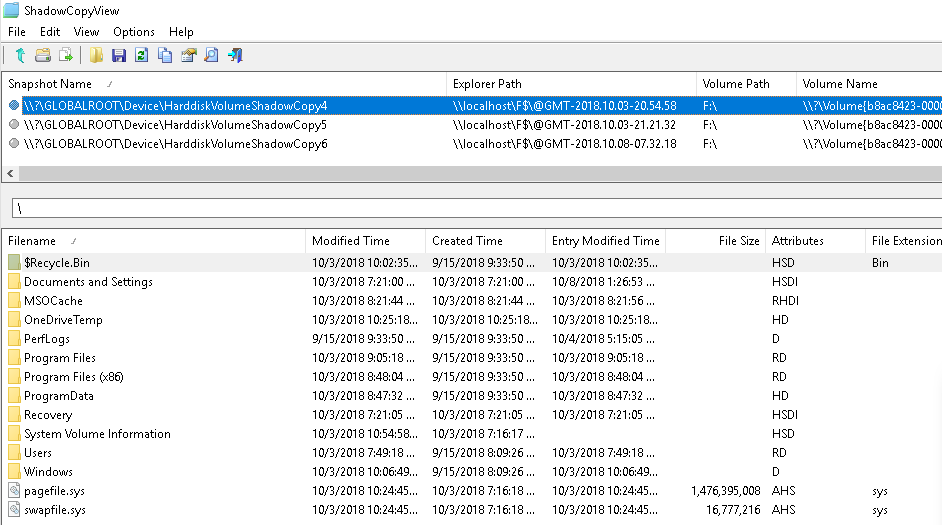Sort snapshots by Snapshot Name column
This screenshot has height=525, width=942.
pos(50,84)
